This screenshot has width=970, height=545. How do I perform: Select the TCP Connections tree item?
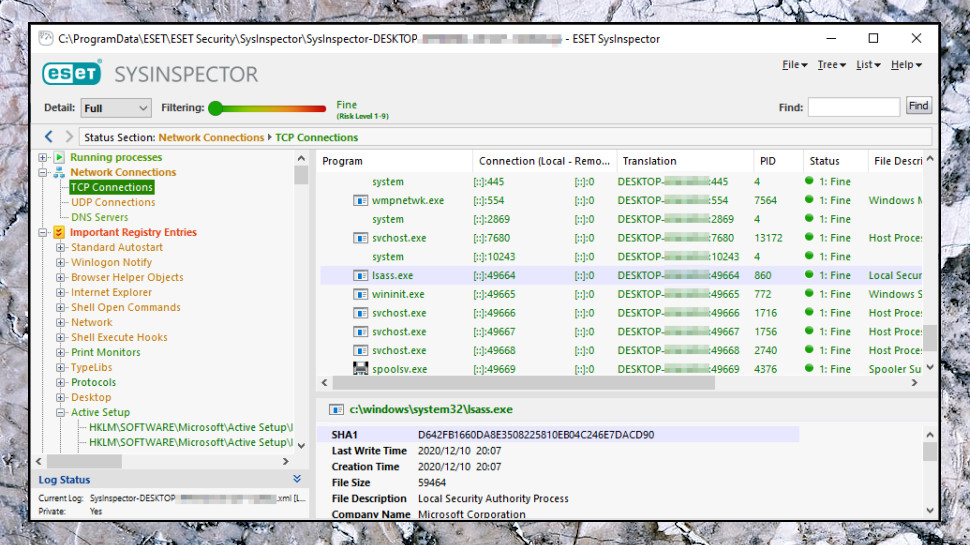(111, 187)
